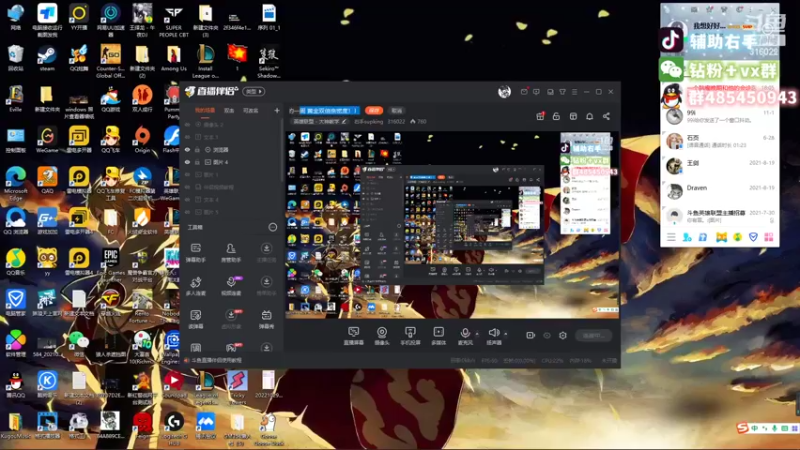Click the WeChat logo in the QQ overlay
800x450 pixels.
coord(671,70)
